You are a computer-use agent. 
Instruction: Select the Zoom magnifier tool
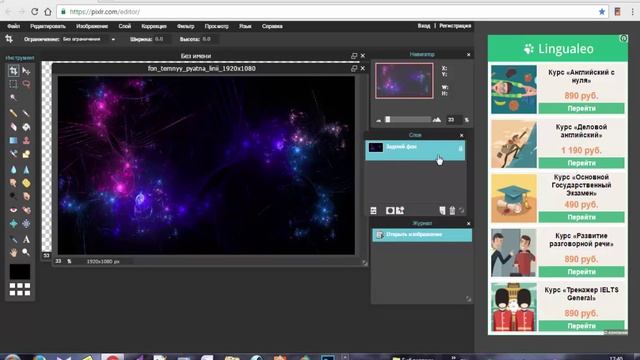[26, 253]
